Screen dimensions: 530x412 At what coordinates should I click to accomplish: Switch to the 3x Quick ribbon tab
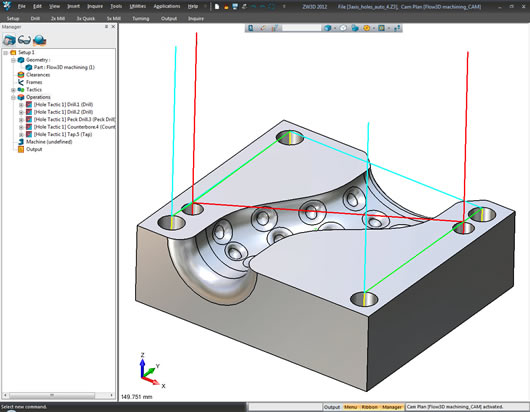[x=86, y=19]
